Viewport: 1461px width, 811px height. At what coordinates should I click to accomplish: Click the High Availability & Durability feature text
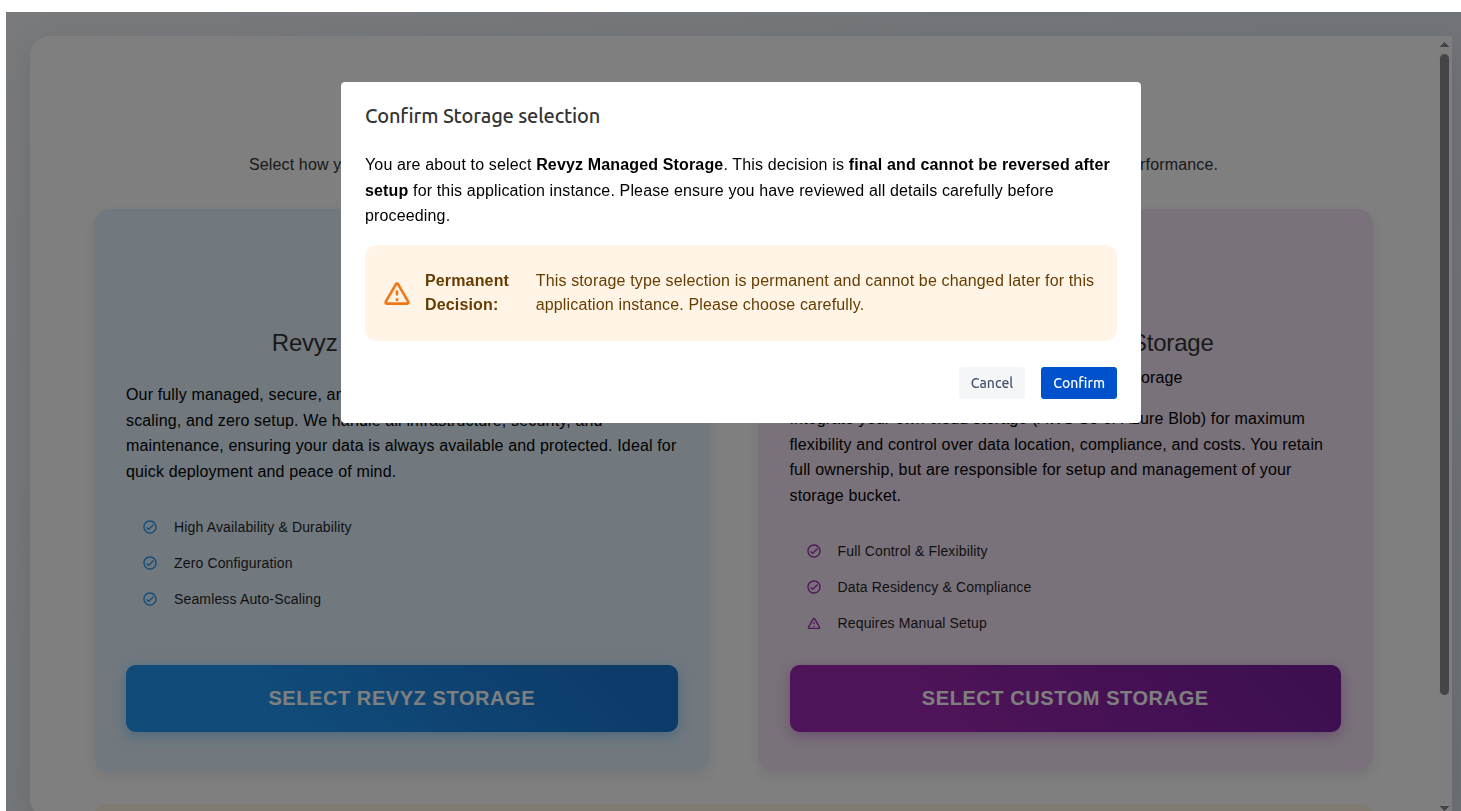tap(262, 527)
